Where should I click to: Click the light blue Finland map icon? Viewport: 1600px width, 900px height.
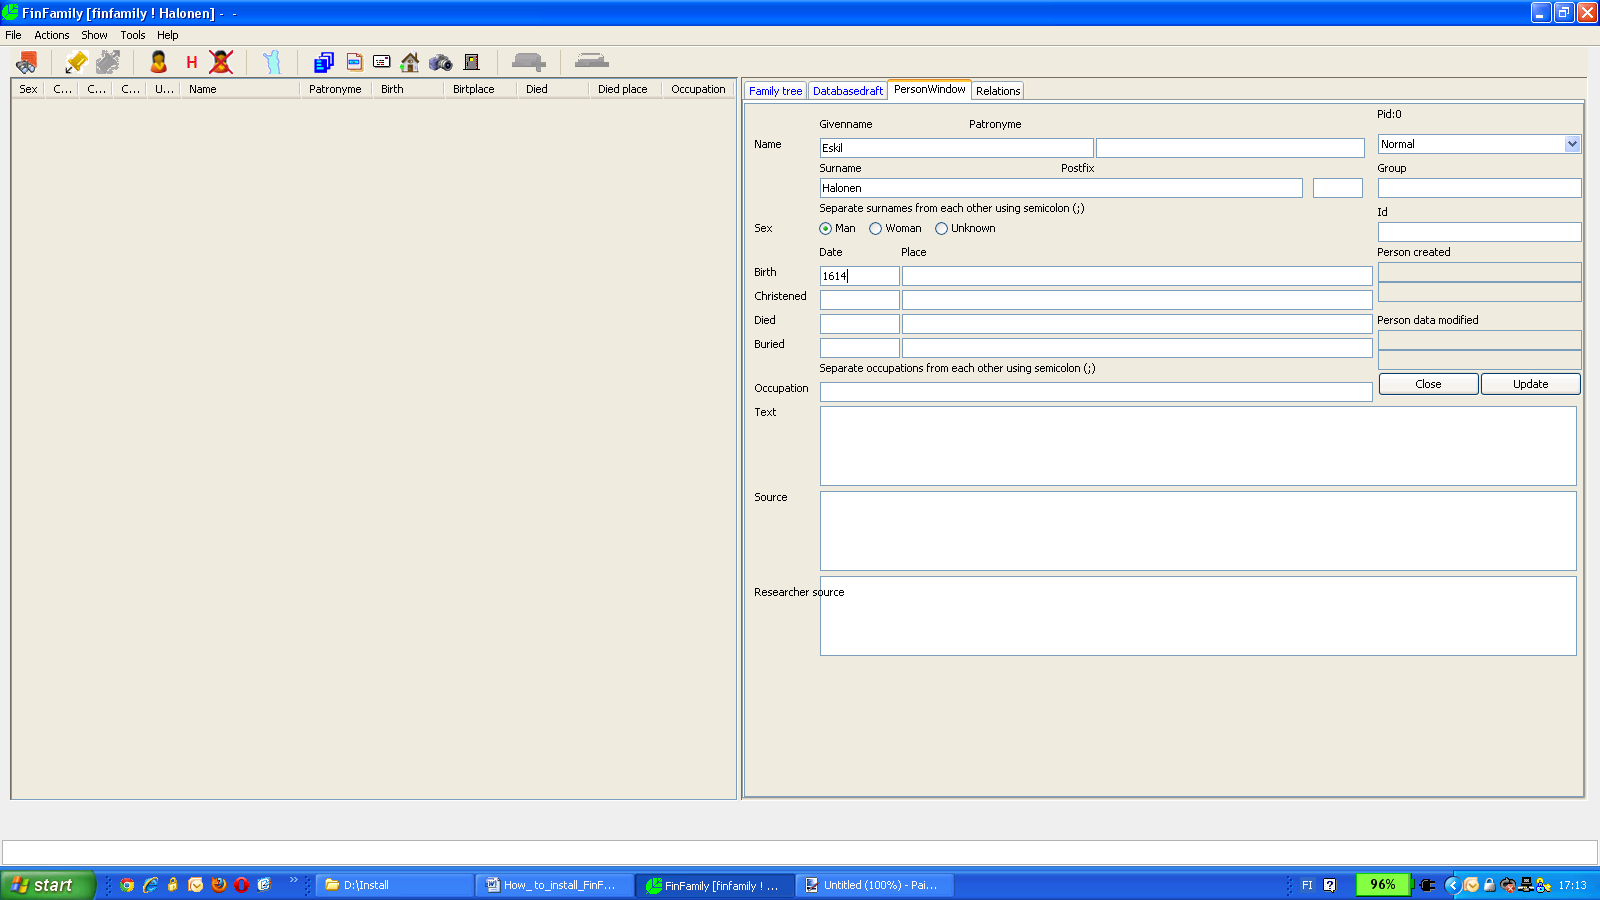(272, 62)
